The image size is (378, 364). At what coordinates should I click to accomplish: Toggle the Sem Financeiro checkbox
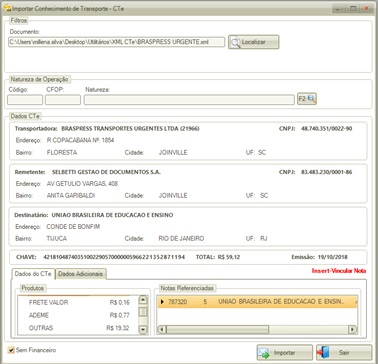point(11,350)
